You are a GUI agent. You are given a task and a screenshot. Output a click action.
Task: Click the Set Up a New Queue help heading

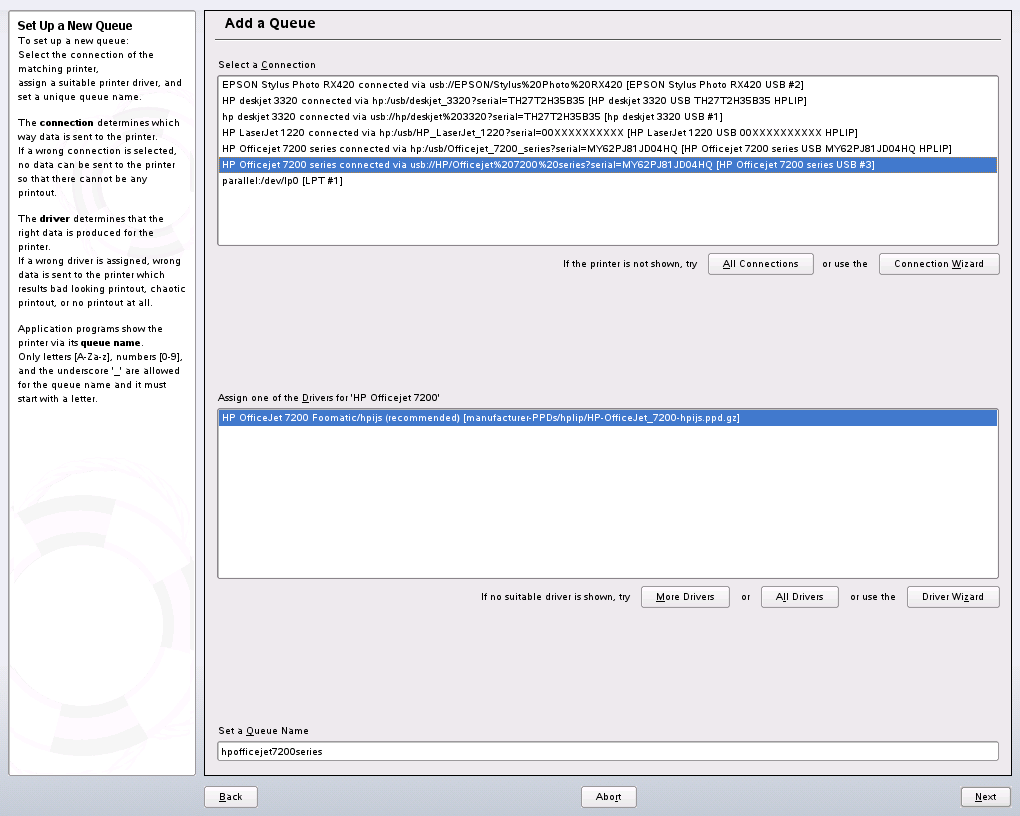point(75,26)
